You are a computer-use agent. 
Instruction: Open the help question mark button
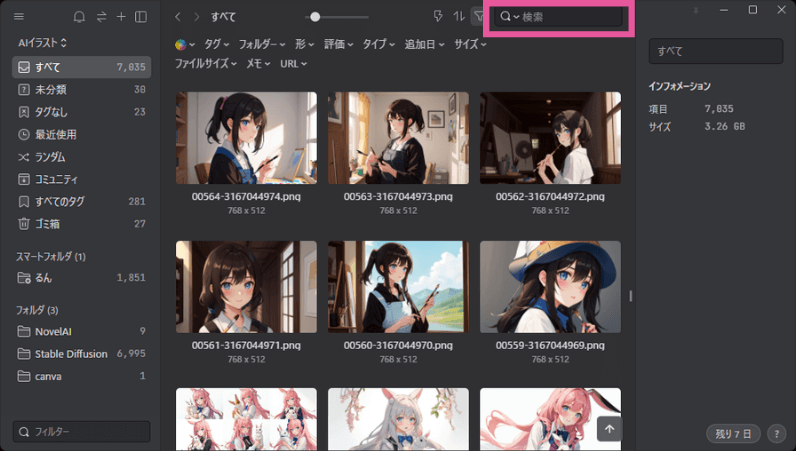click(776, 434)
